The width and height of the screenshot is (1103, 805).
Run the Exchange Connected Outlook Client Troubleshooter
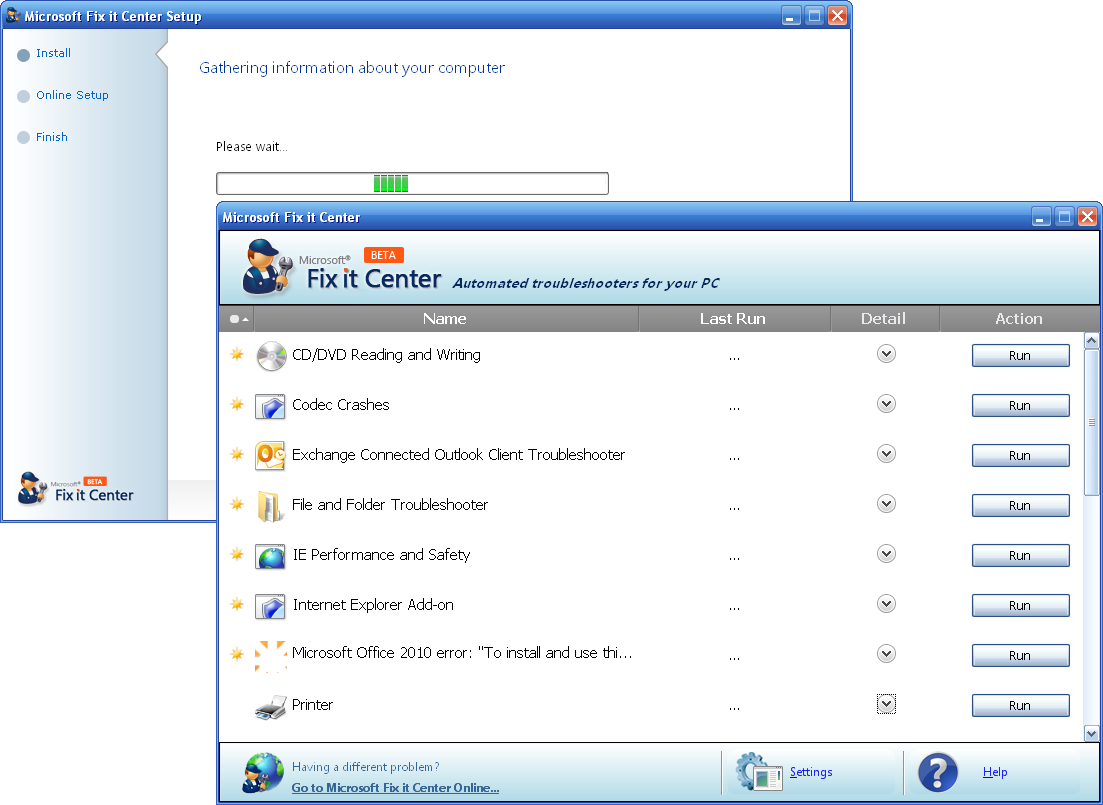pos(1021,455)
